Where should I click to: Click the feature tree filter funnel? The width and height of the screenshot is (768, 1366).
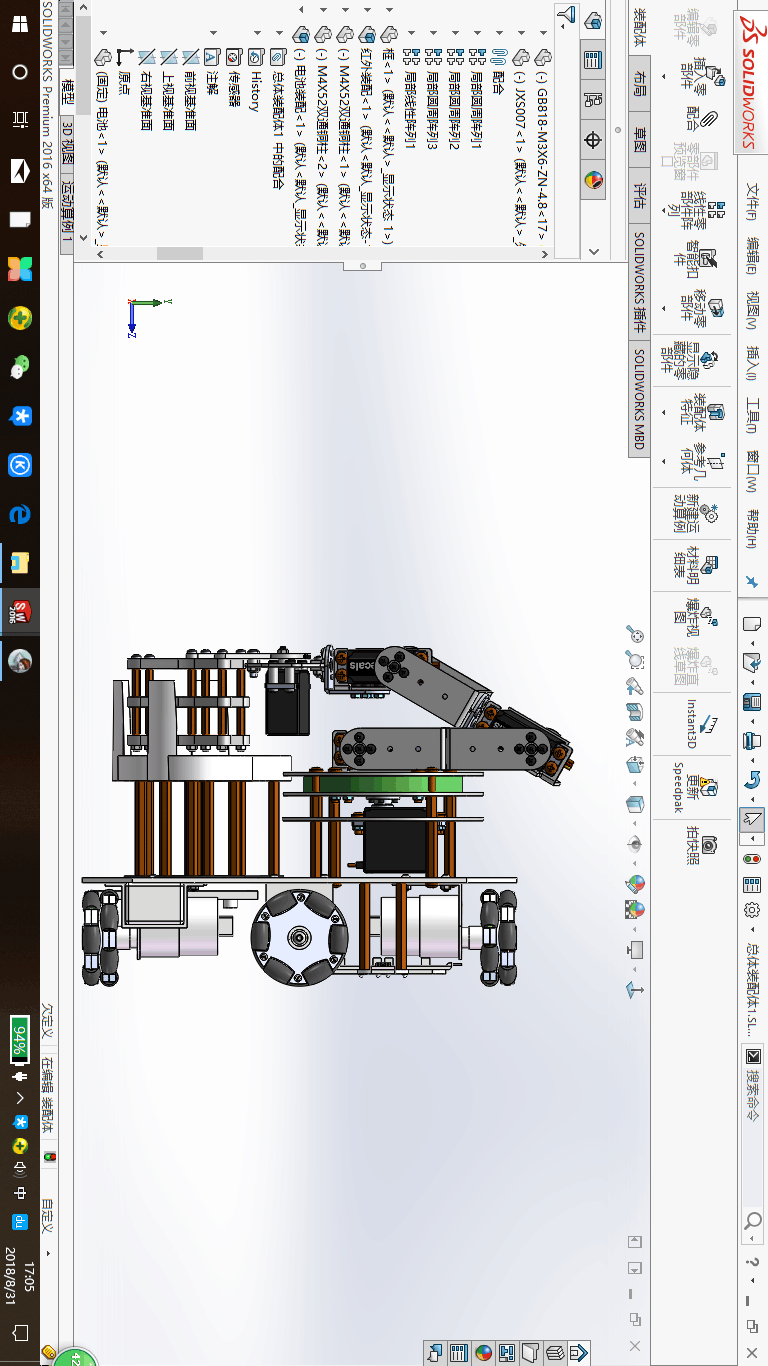coord(567,15)
